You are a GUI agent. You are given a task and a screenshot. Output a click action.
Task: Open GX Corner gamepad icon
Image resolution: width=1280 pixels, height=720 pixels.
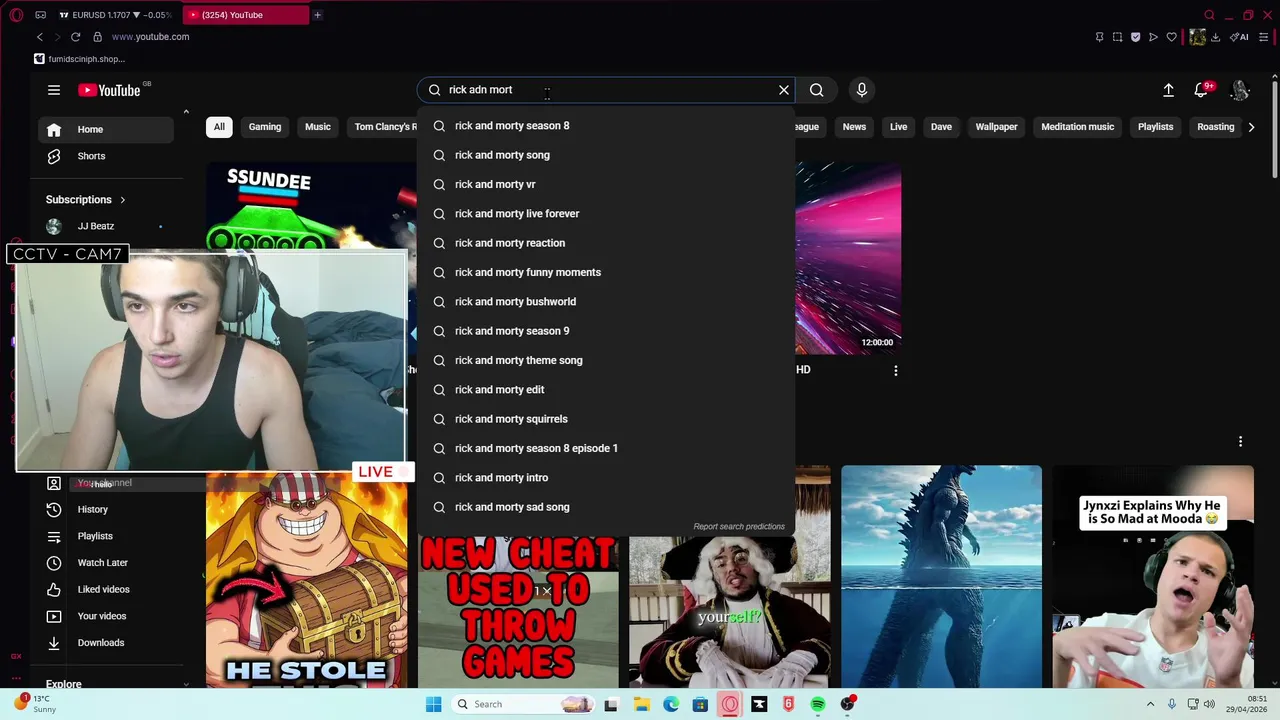click(x=40, y=15)
